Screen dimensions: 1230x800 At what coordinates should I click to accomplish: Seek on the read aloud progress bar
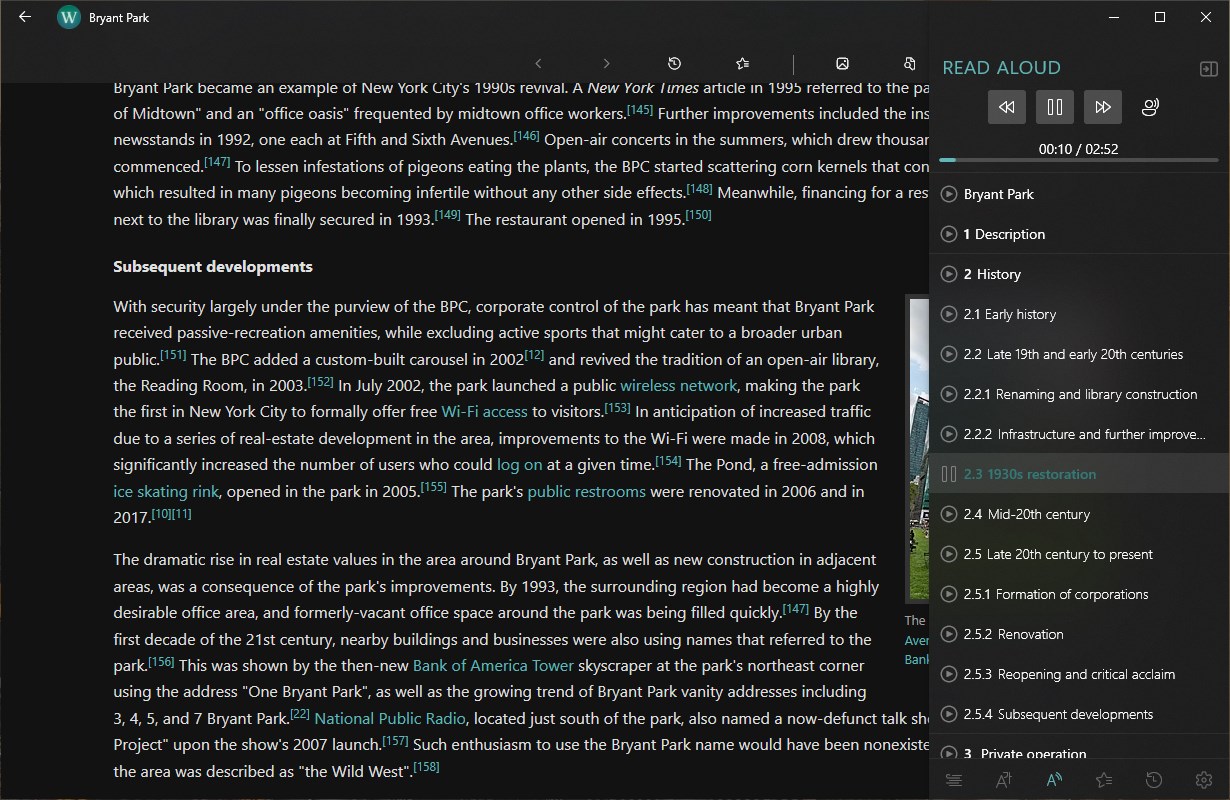(x=1079, y=160)
